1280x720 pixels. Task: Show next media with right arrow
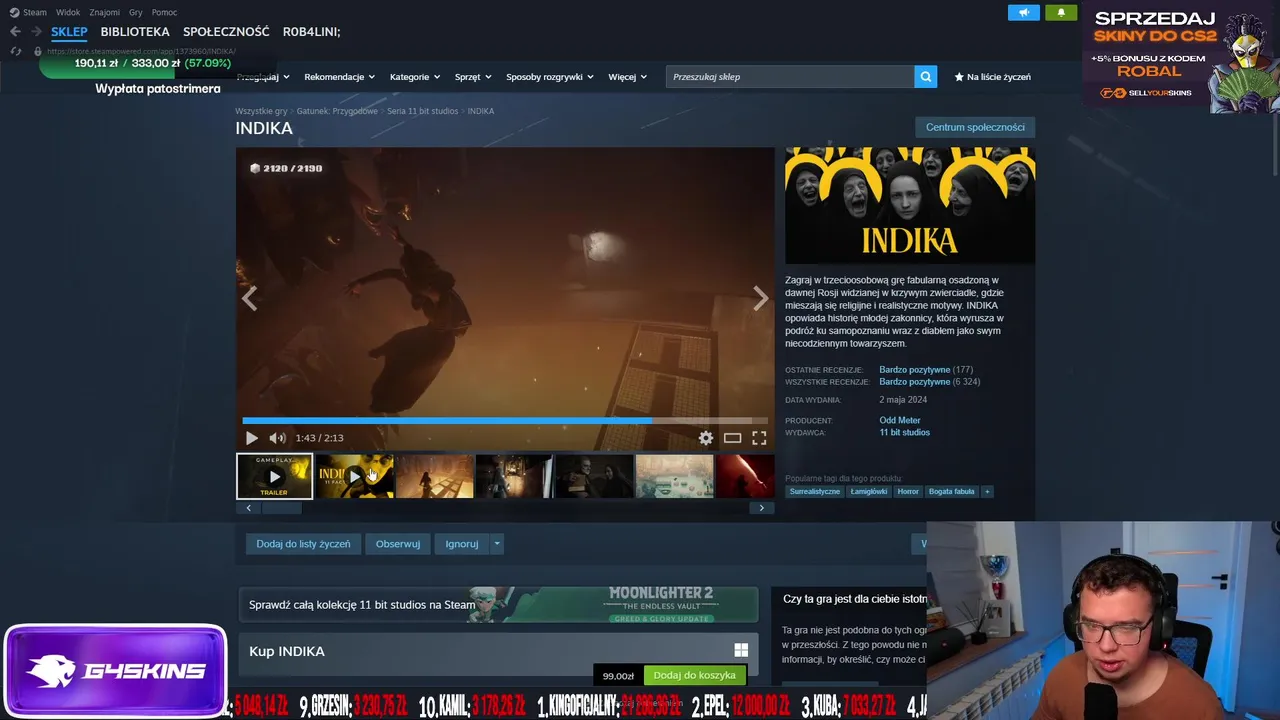pyautogui.click(x=761, y=298)
